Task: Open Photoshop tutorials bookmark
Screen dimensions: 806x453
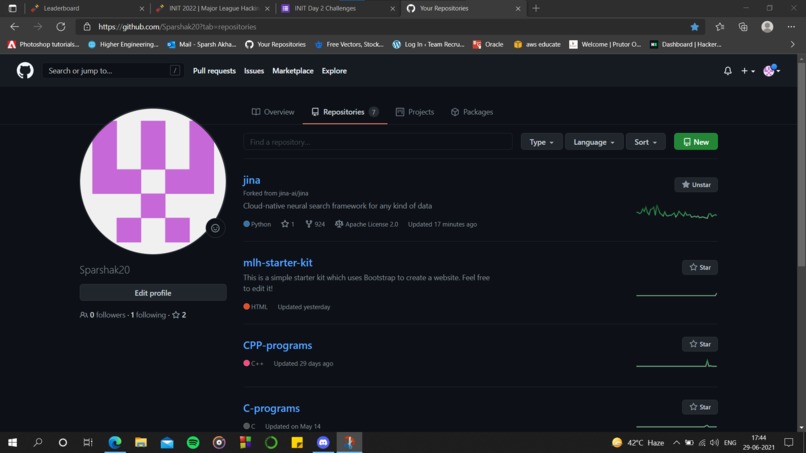Action: click(43, 45)
